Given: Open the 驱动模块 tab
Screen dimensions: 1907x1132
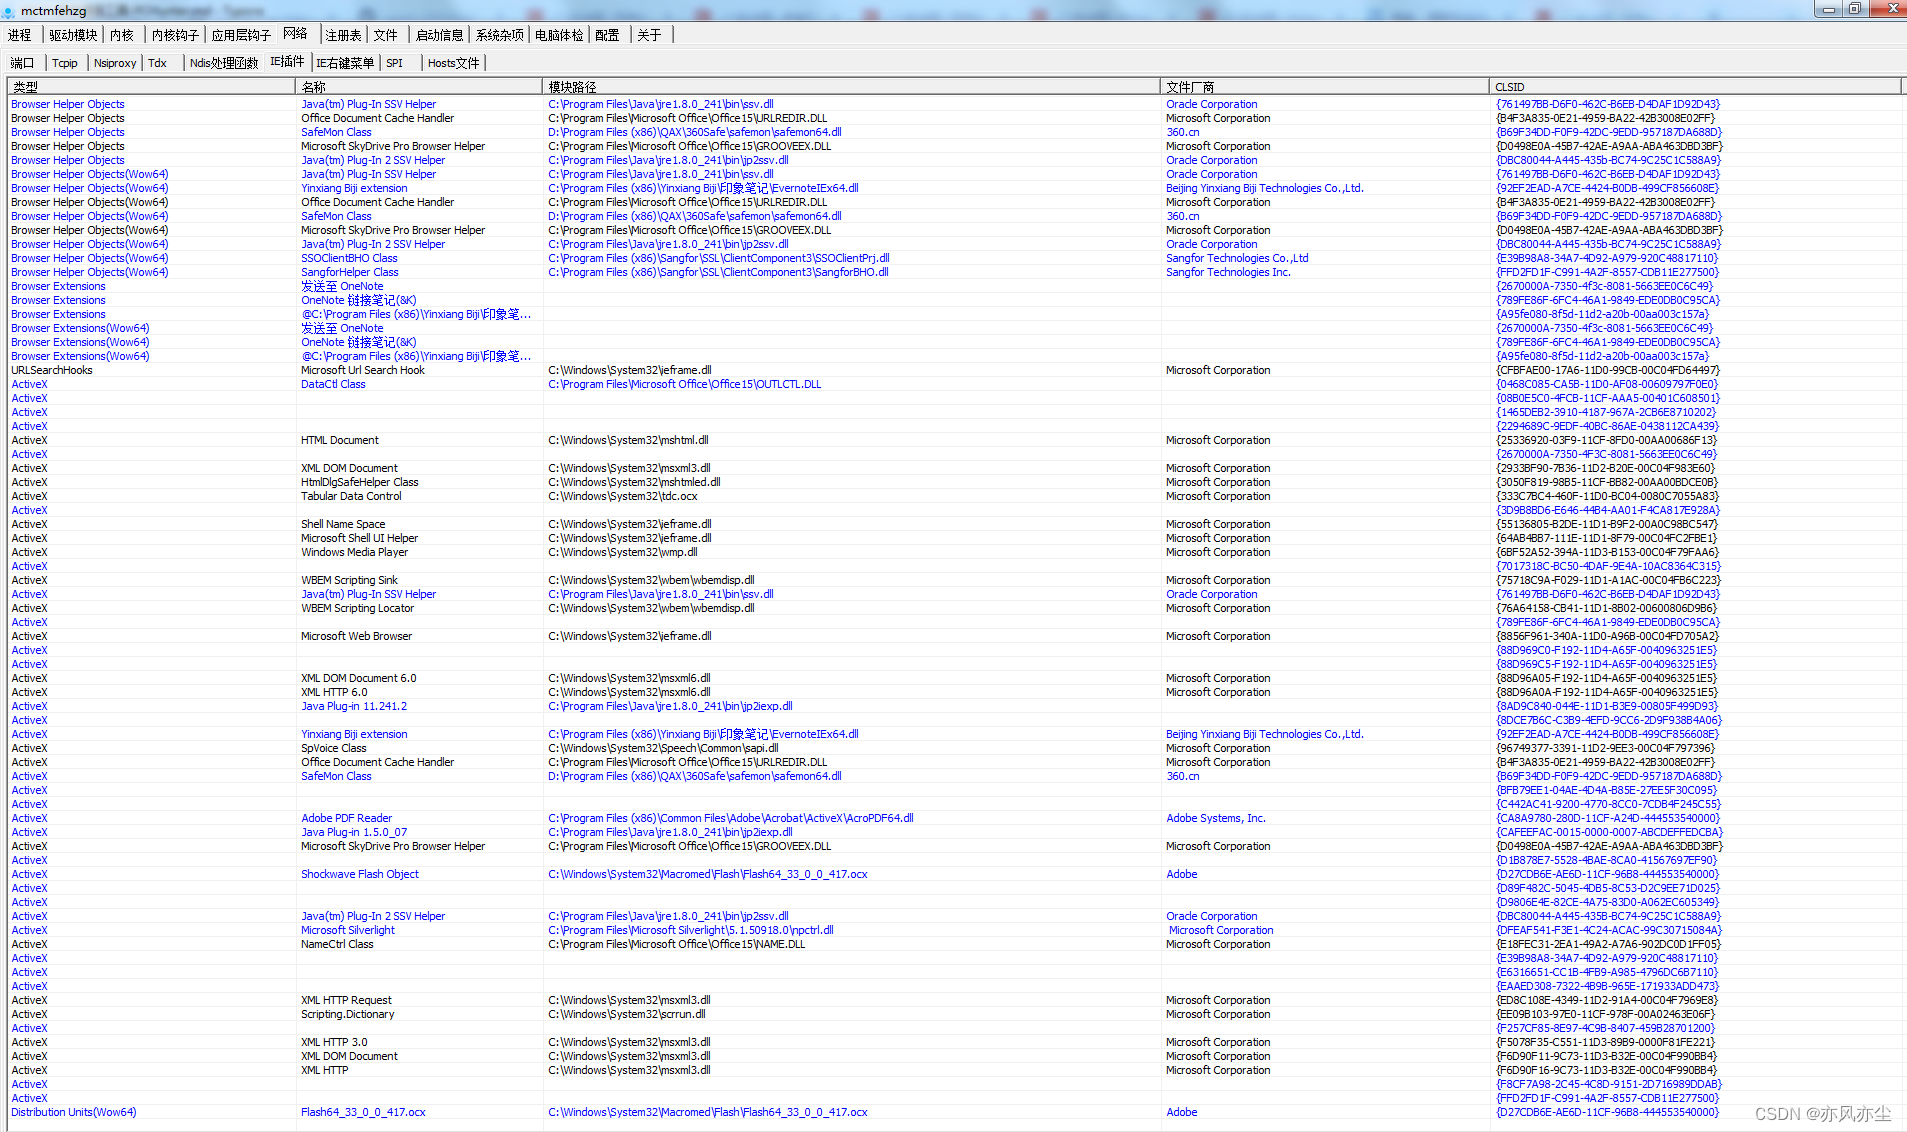Looking at the screenshot, I should [74, 35].
